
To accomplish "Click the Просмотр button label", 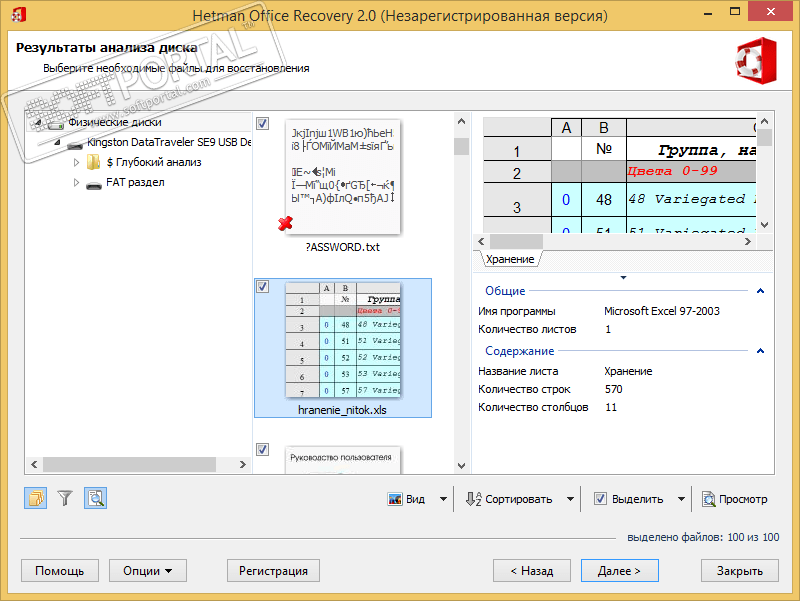I will click(743, 499).
